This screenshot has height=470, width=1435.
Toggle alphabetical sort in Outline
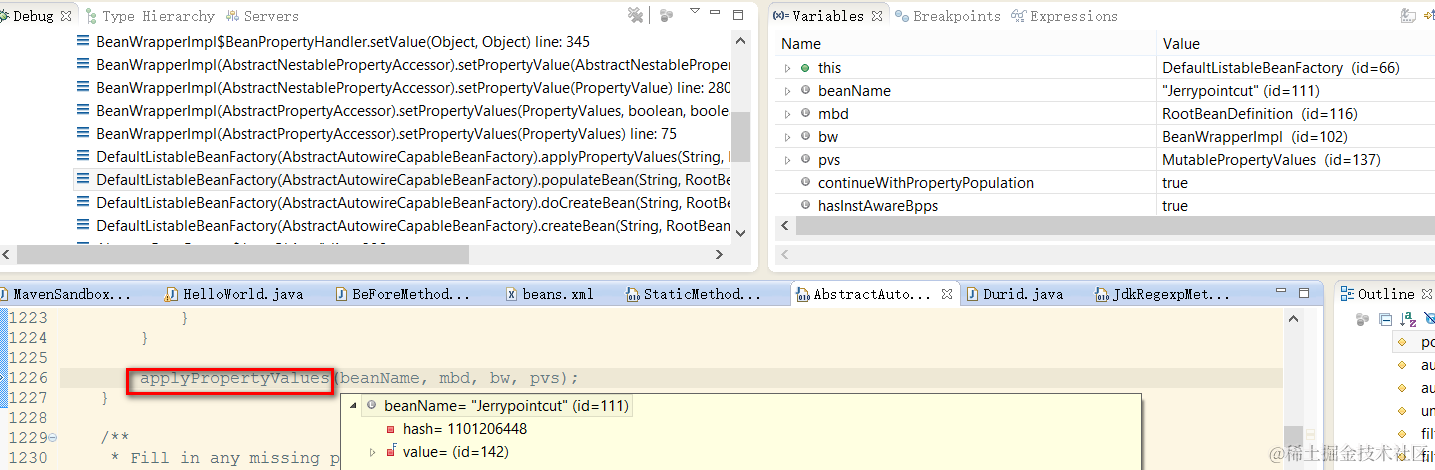[x=1408, y=320]
